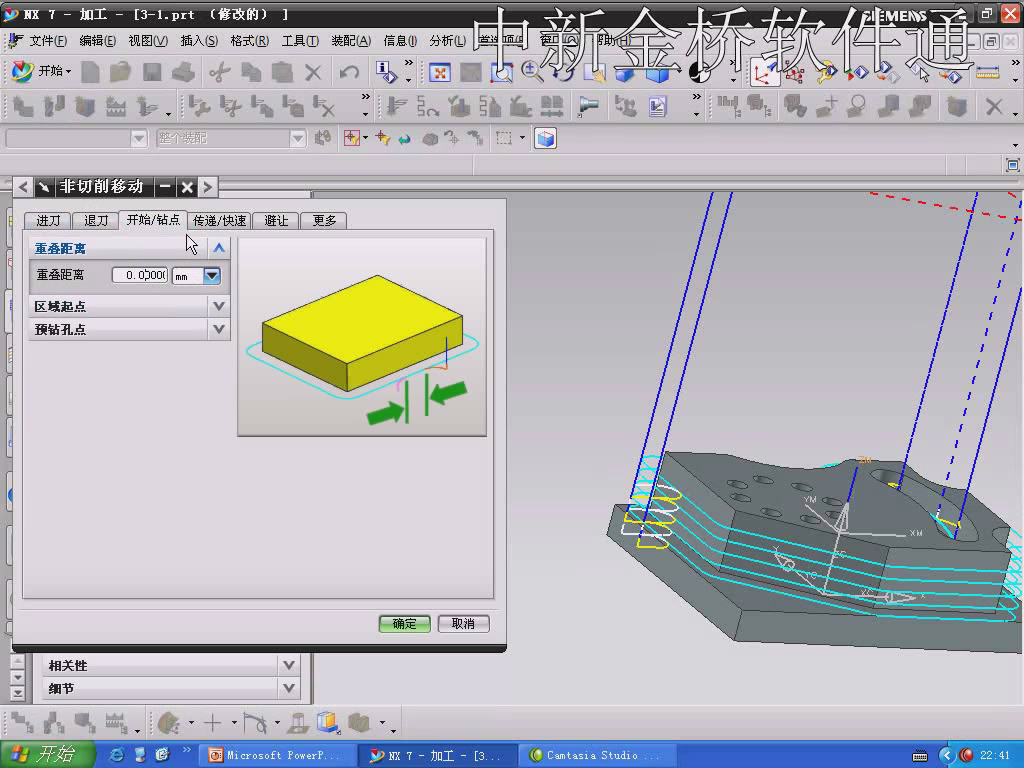Click the selection filter crosshair icon
1024x768 pixels.
click(x=351, y=138)
